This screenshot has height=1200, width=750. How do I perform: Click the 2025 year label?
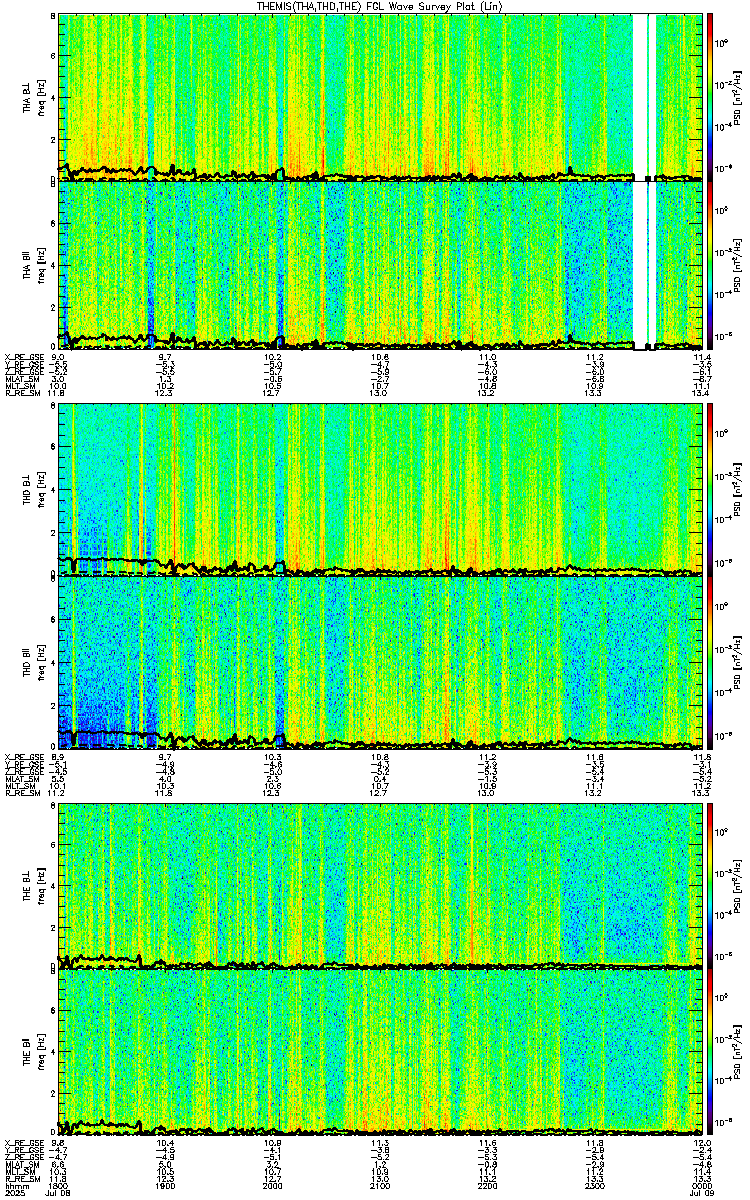coord(14,1193)
